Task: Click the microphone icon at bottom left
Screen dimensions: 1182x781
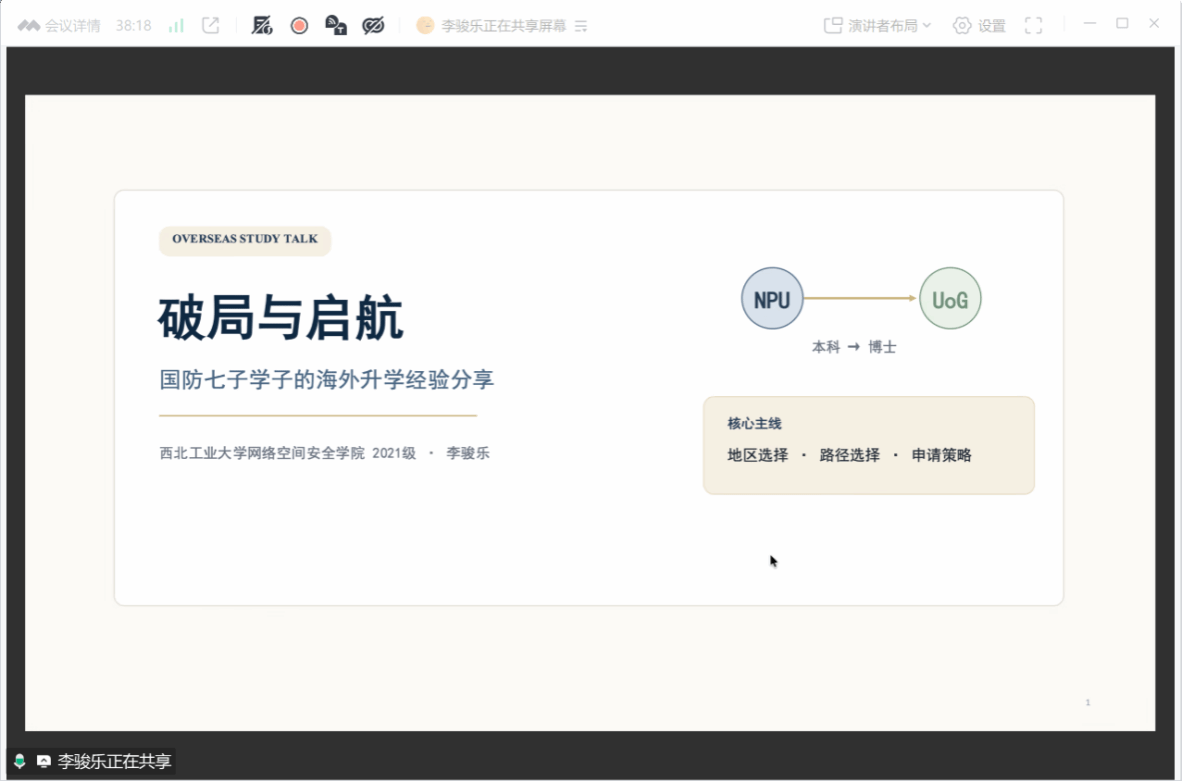Action: click(20, 761)
